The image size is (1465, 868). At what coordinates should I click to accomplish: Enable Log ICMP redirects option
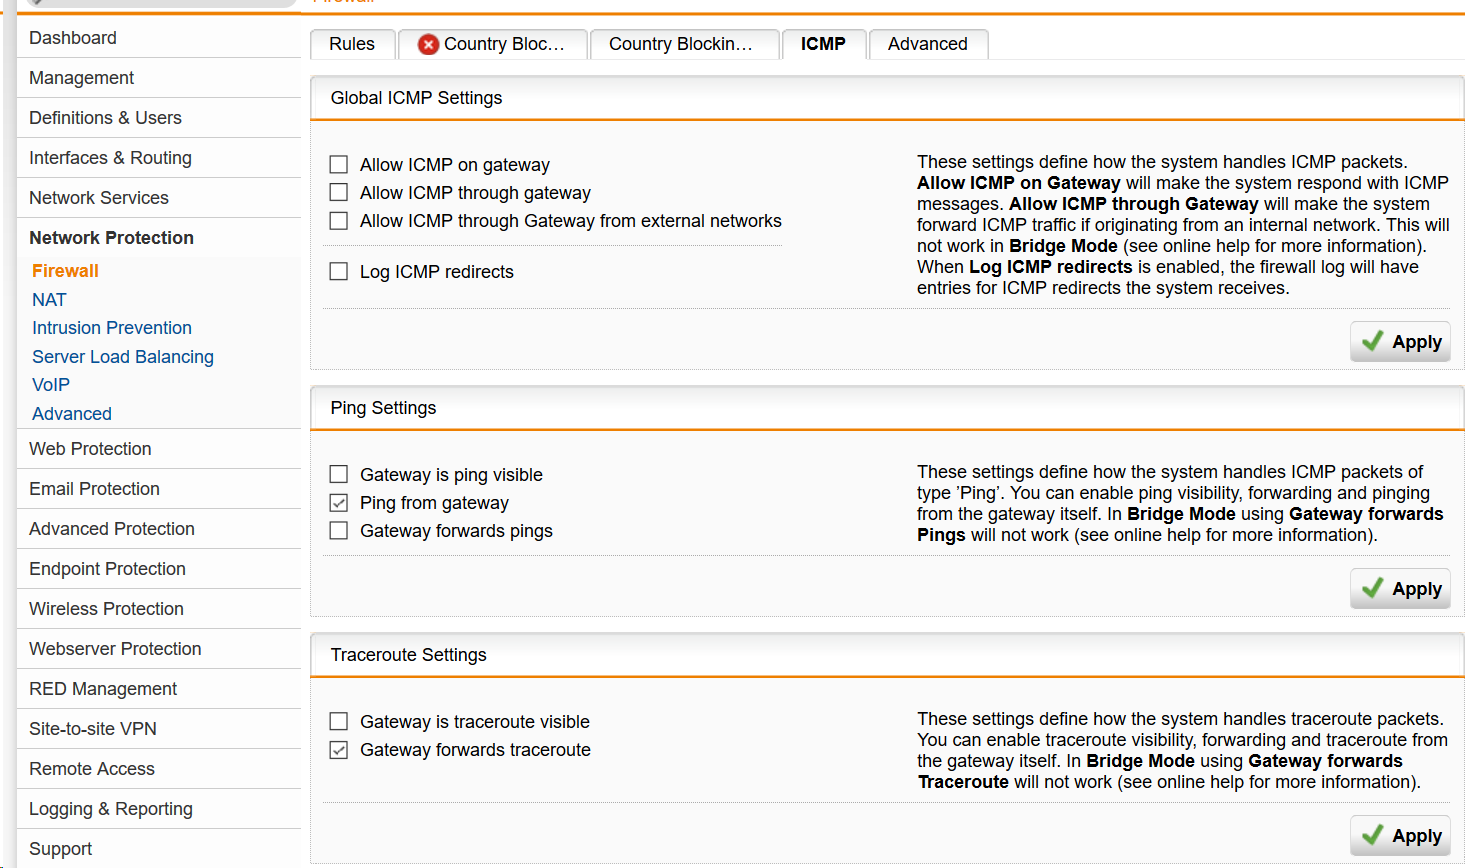click(339, 272)
